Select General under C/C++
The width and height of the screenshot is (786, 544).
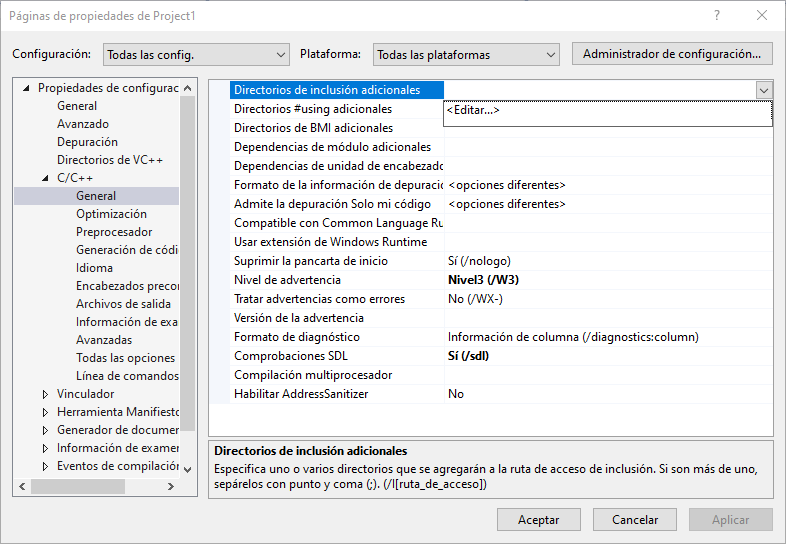(x=96, y=196)
